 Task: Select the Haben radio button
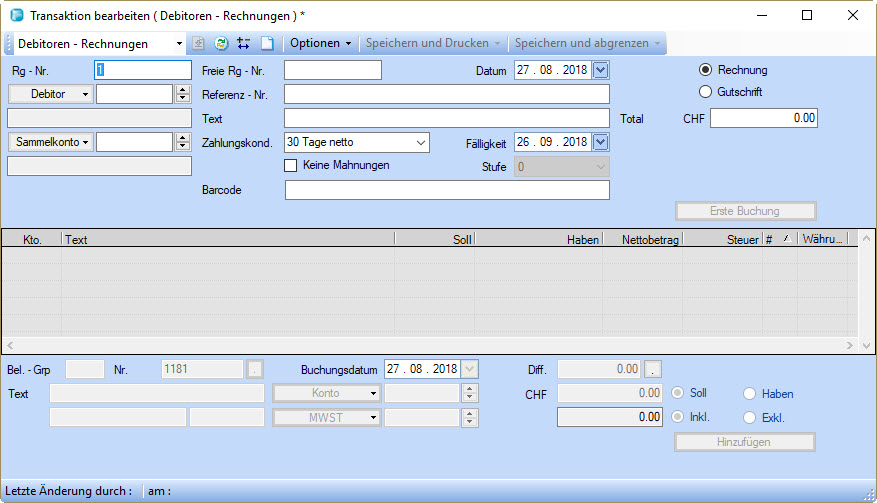click(750, 394)
